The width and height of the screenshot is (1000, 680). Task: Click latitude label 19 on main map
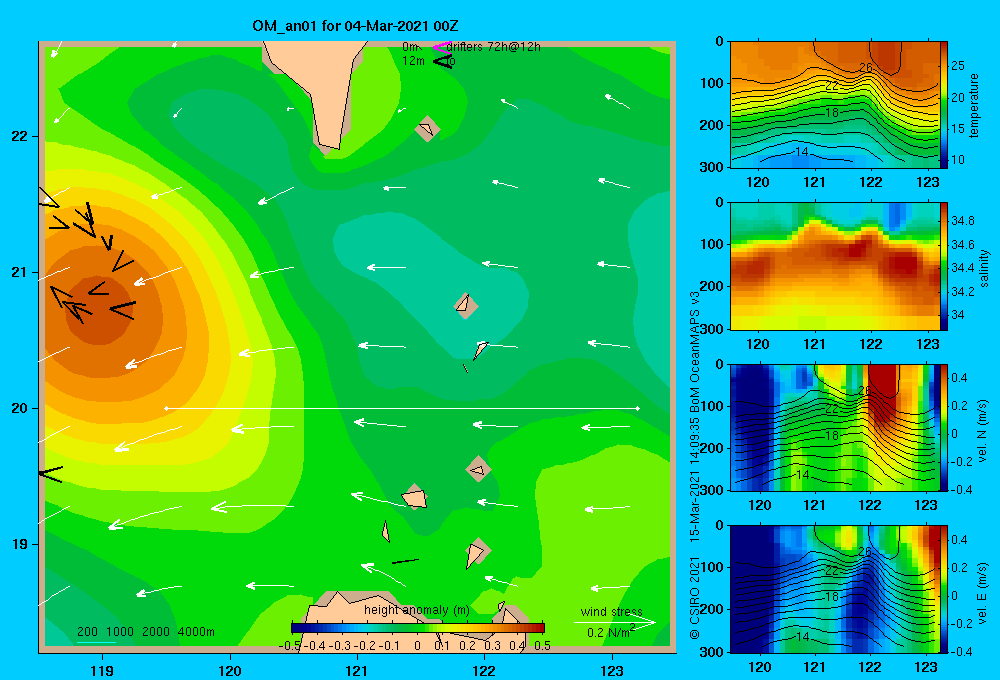pos(20,544)
